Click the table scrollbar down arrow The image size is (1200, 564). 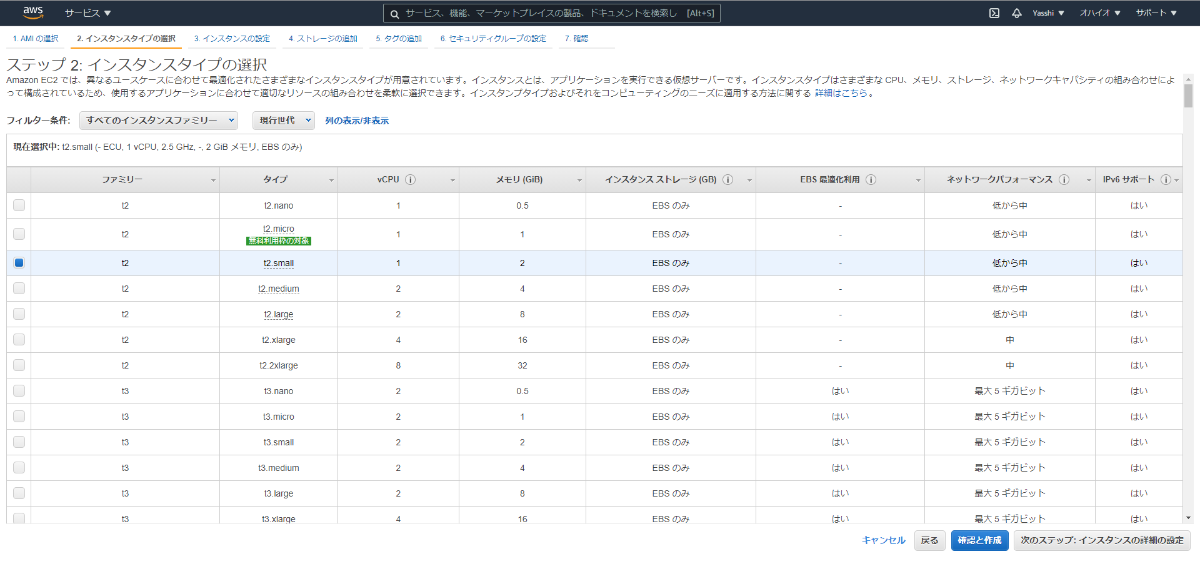[1188, 517]
